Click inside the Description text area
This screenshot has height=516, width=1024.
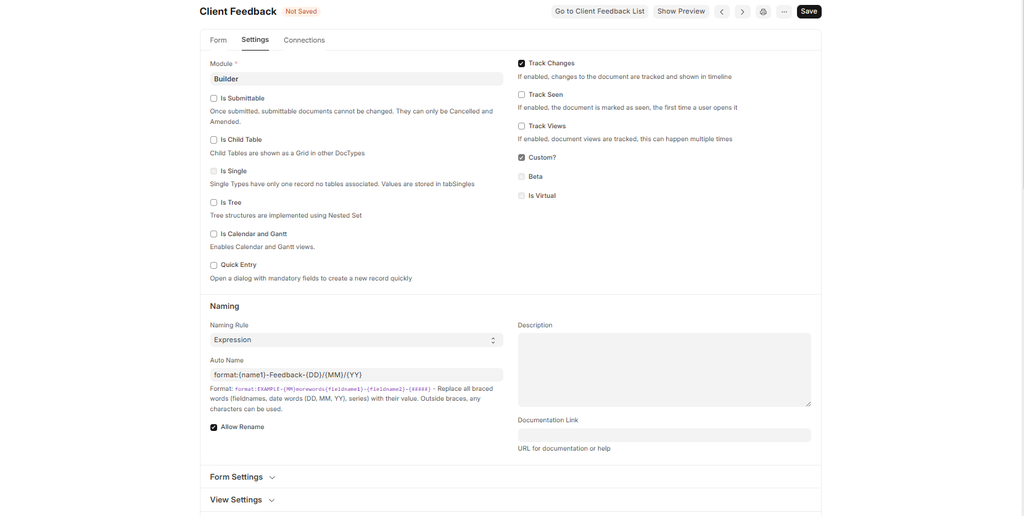[664, 370]
